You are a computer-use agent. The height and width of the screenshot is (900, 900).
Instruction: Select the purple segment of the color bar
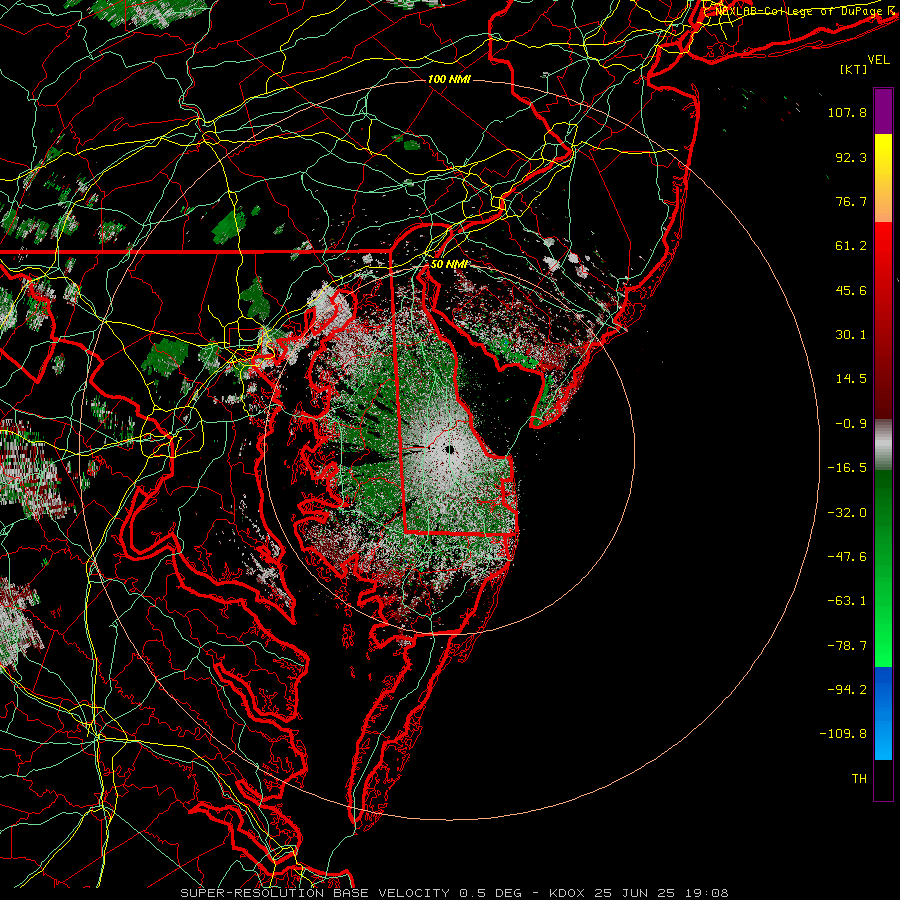point(883,111)
